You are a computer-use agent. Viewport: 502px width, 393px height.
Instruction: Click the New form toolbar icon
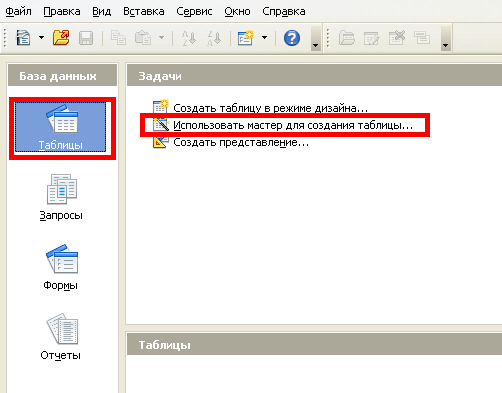pyautogui.click(x=246, y=38)
